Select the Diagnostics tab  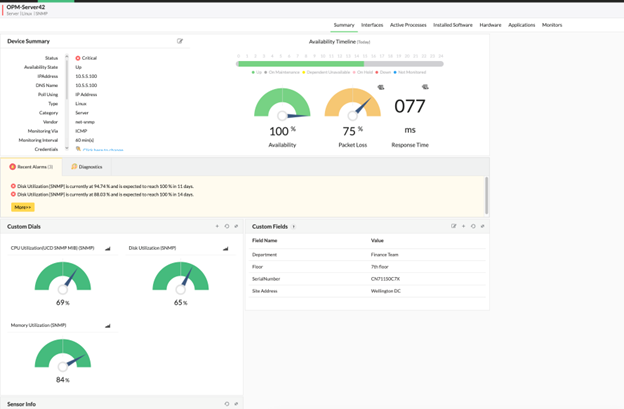pyautogui.click(x=87, y=167)
